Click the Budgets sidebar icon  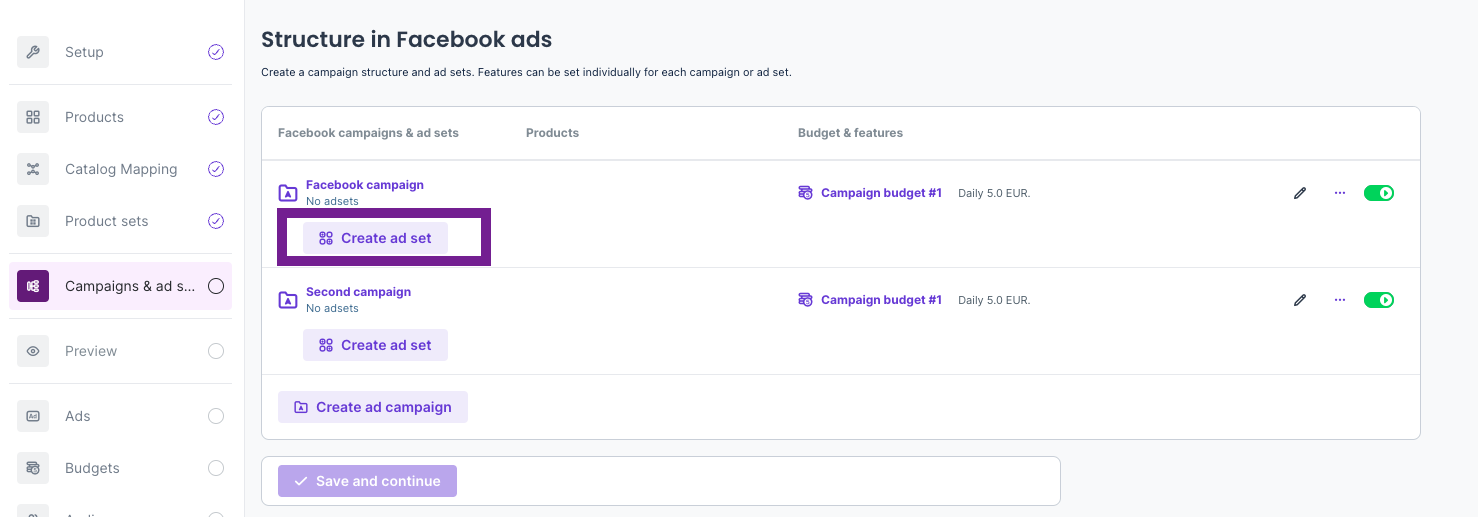(33, 468)
